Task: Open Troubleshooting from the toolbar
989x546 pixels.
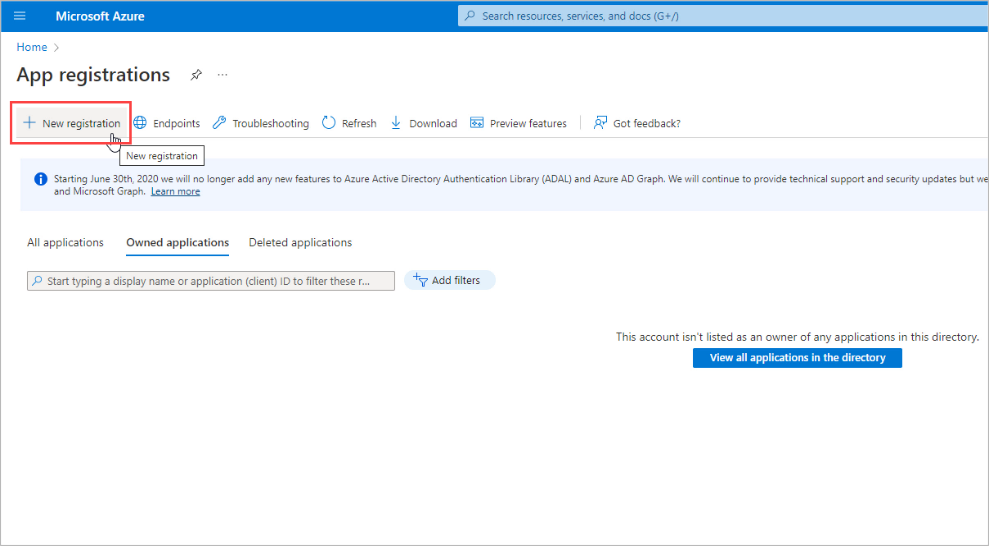Action: click(x=261, y=123)
